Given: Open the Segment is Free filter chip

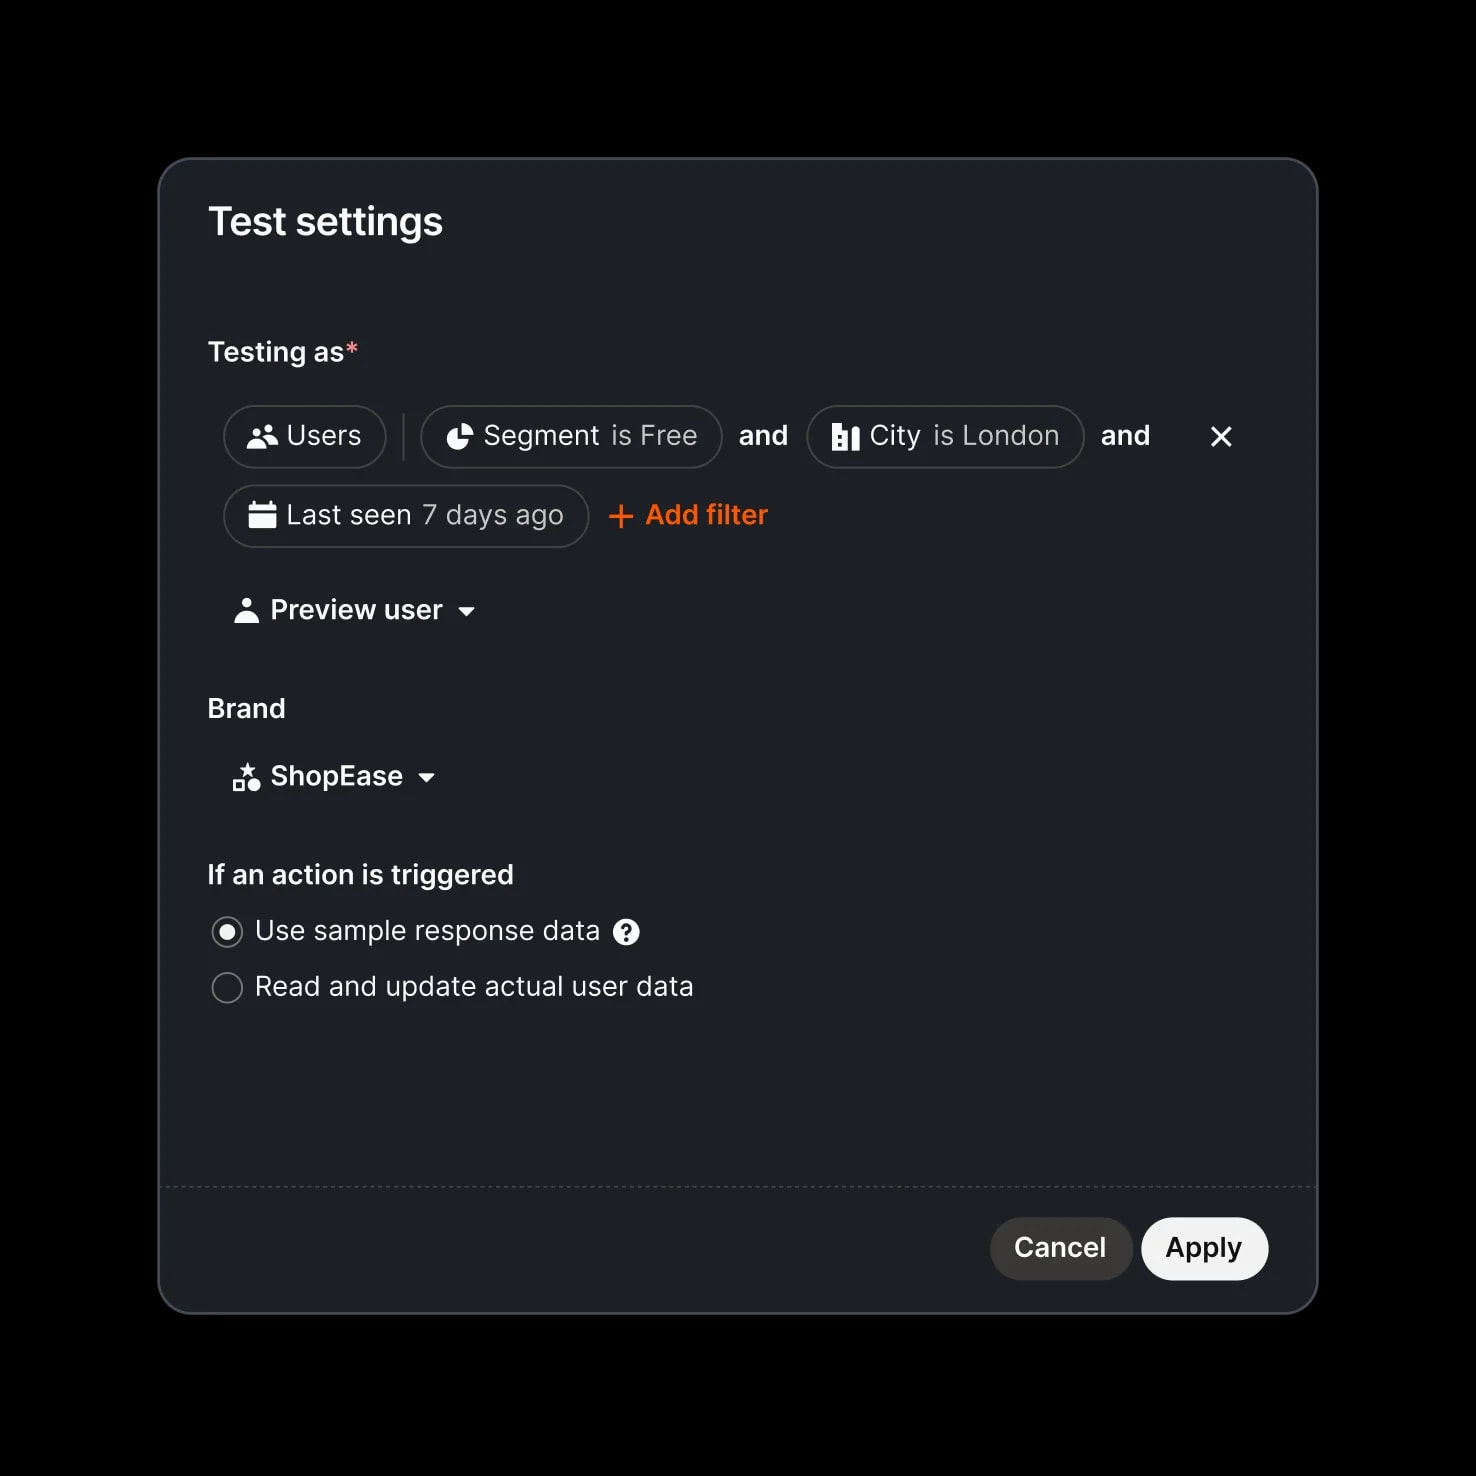Looking at the screenshot, I should 570,436.
